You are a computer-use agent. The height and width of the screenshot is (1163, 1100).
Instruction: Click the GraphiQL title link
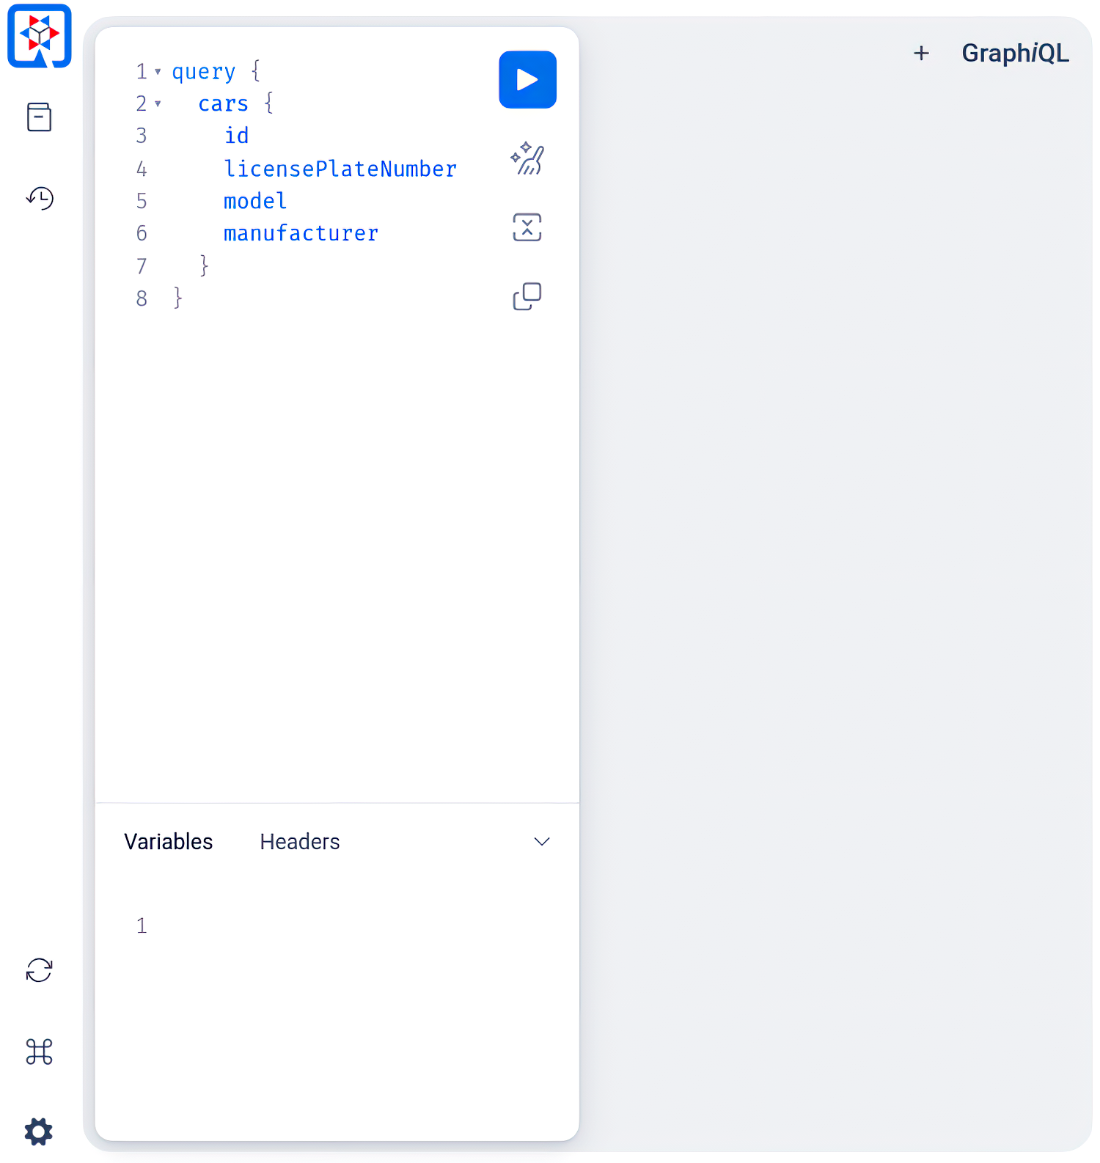(x=1015, y=53)
